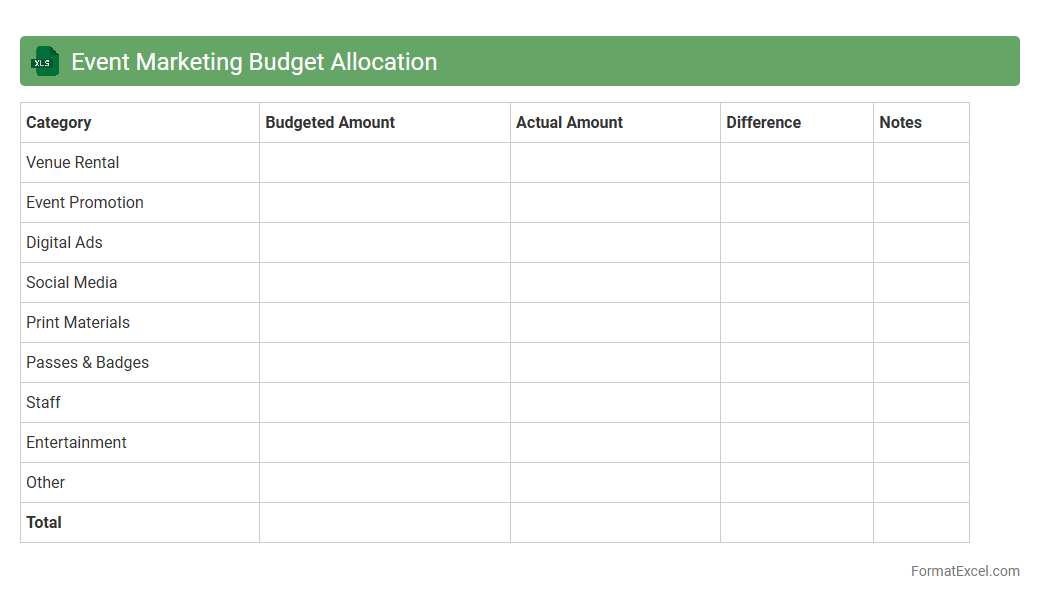The width and height of the screenshot is (1040, 600).
Task: Select Budgeted Amount cell in Total row
Action: [385, 523]
